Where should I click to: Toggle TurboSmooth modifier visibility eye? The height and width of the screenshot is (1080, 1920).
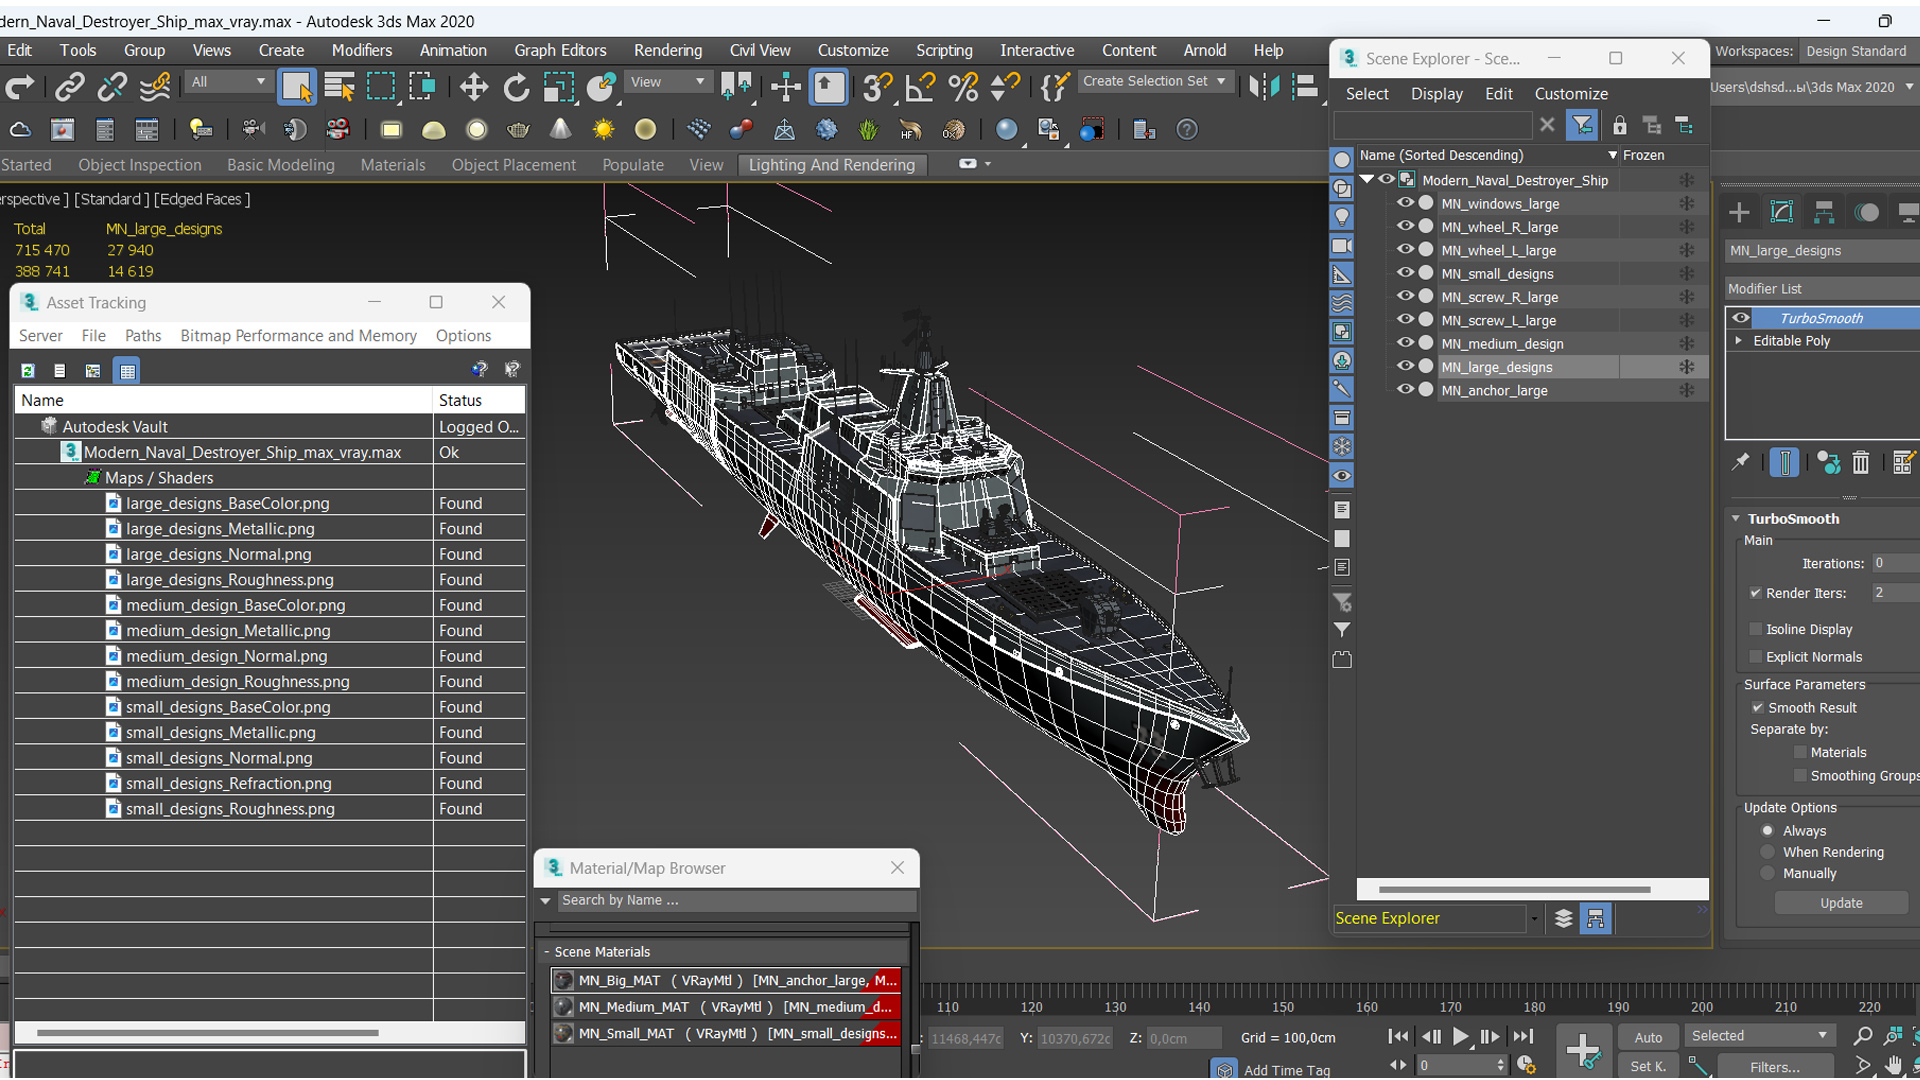[x=1741, y=318]
